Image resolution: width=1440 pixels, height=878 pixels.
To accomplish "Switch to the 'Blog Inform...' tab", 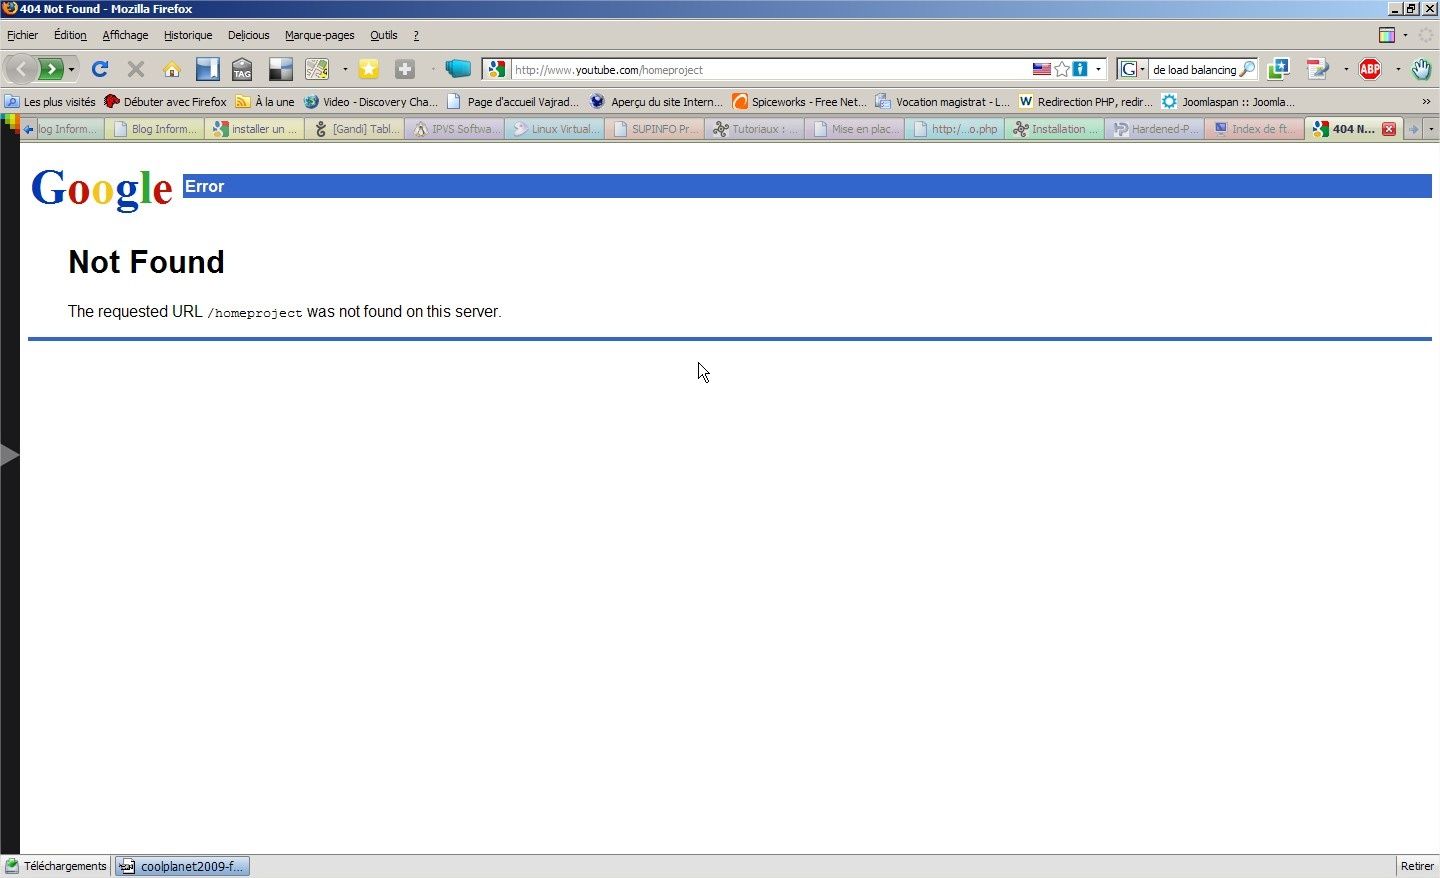I will click(154, 129).
